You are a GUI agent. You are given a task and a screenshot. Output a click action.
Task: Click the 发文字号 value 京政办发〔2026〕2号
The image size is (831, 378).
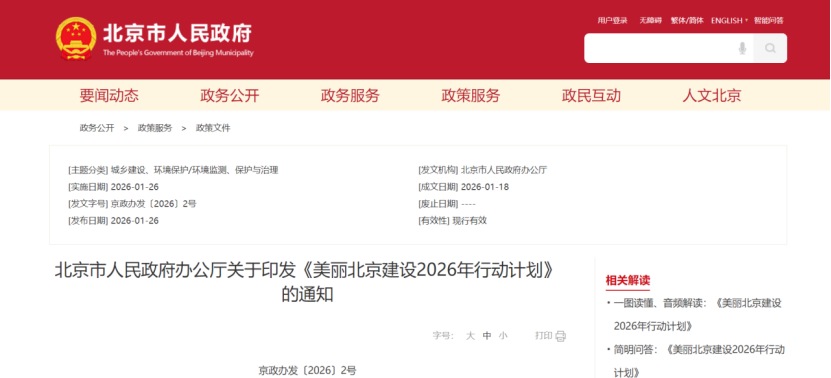tap(154, 204)
